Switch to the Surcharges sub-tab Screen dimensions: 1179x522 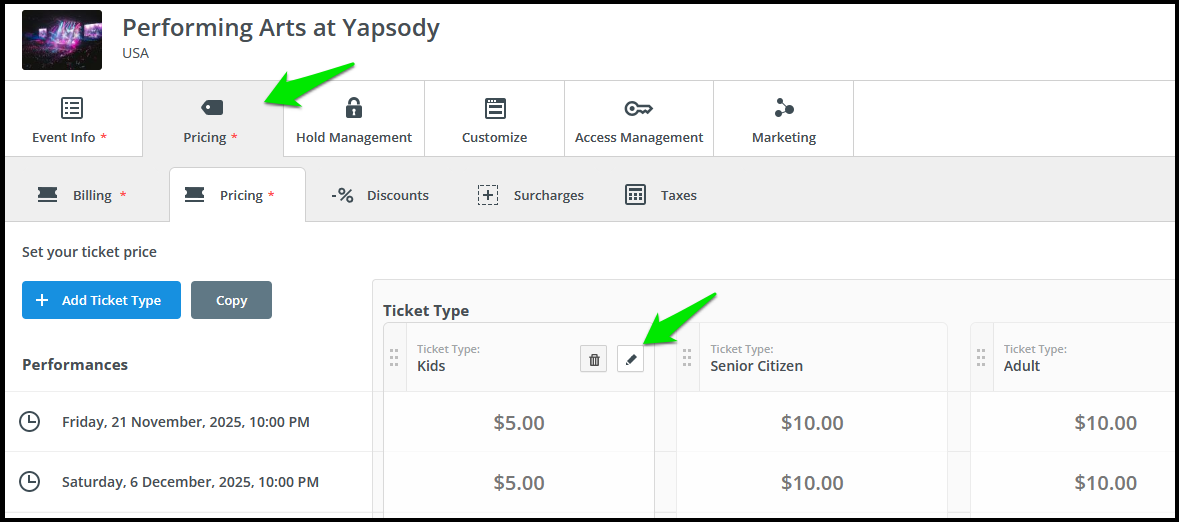[531, 195]
